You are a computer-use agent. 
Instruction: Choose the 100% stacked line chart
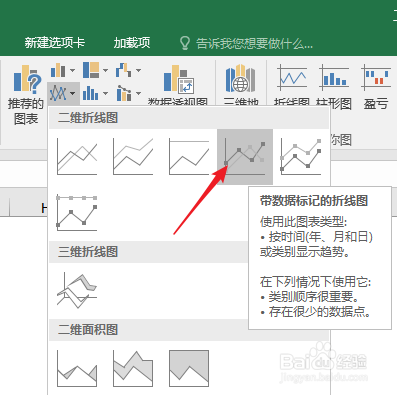point(189,157)
